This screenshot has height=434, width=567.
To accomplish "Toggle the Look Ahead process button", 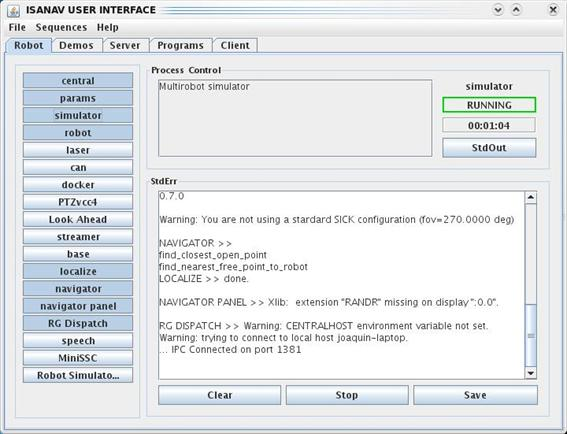I will pyautogui.click(x=78, y=219).
